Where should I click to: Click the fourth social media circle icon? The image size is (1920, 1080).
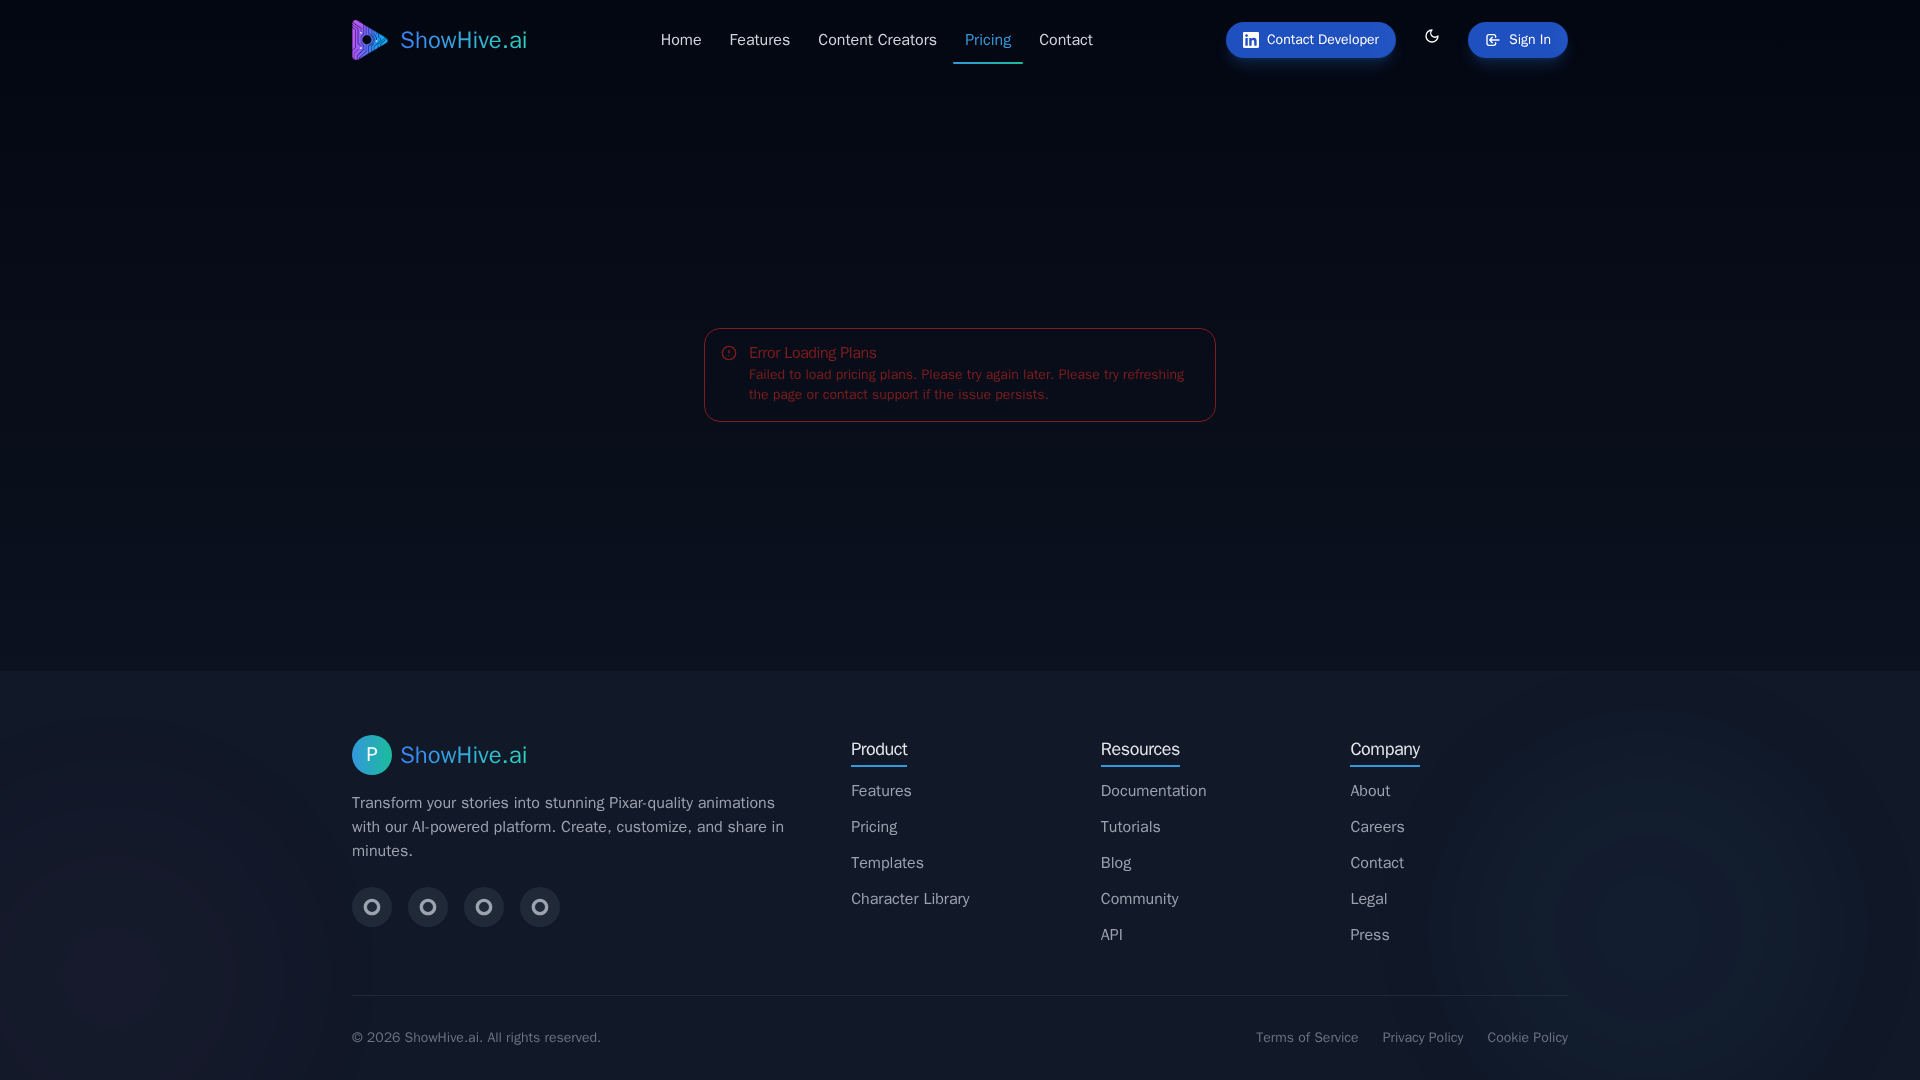[x=539, y=907]
